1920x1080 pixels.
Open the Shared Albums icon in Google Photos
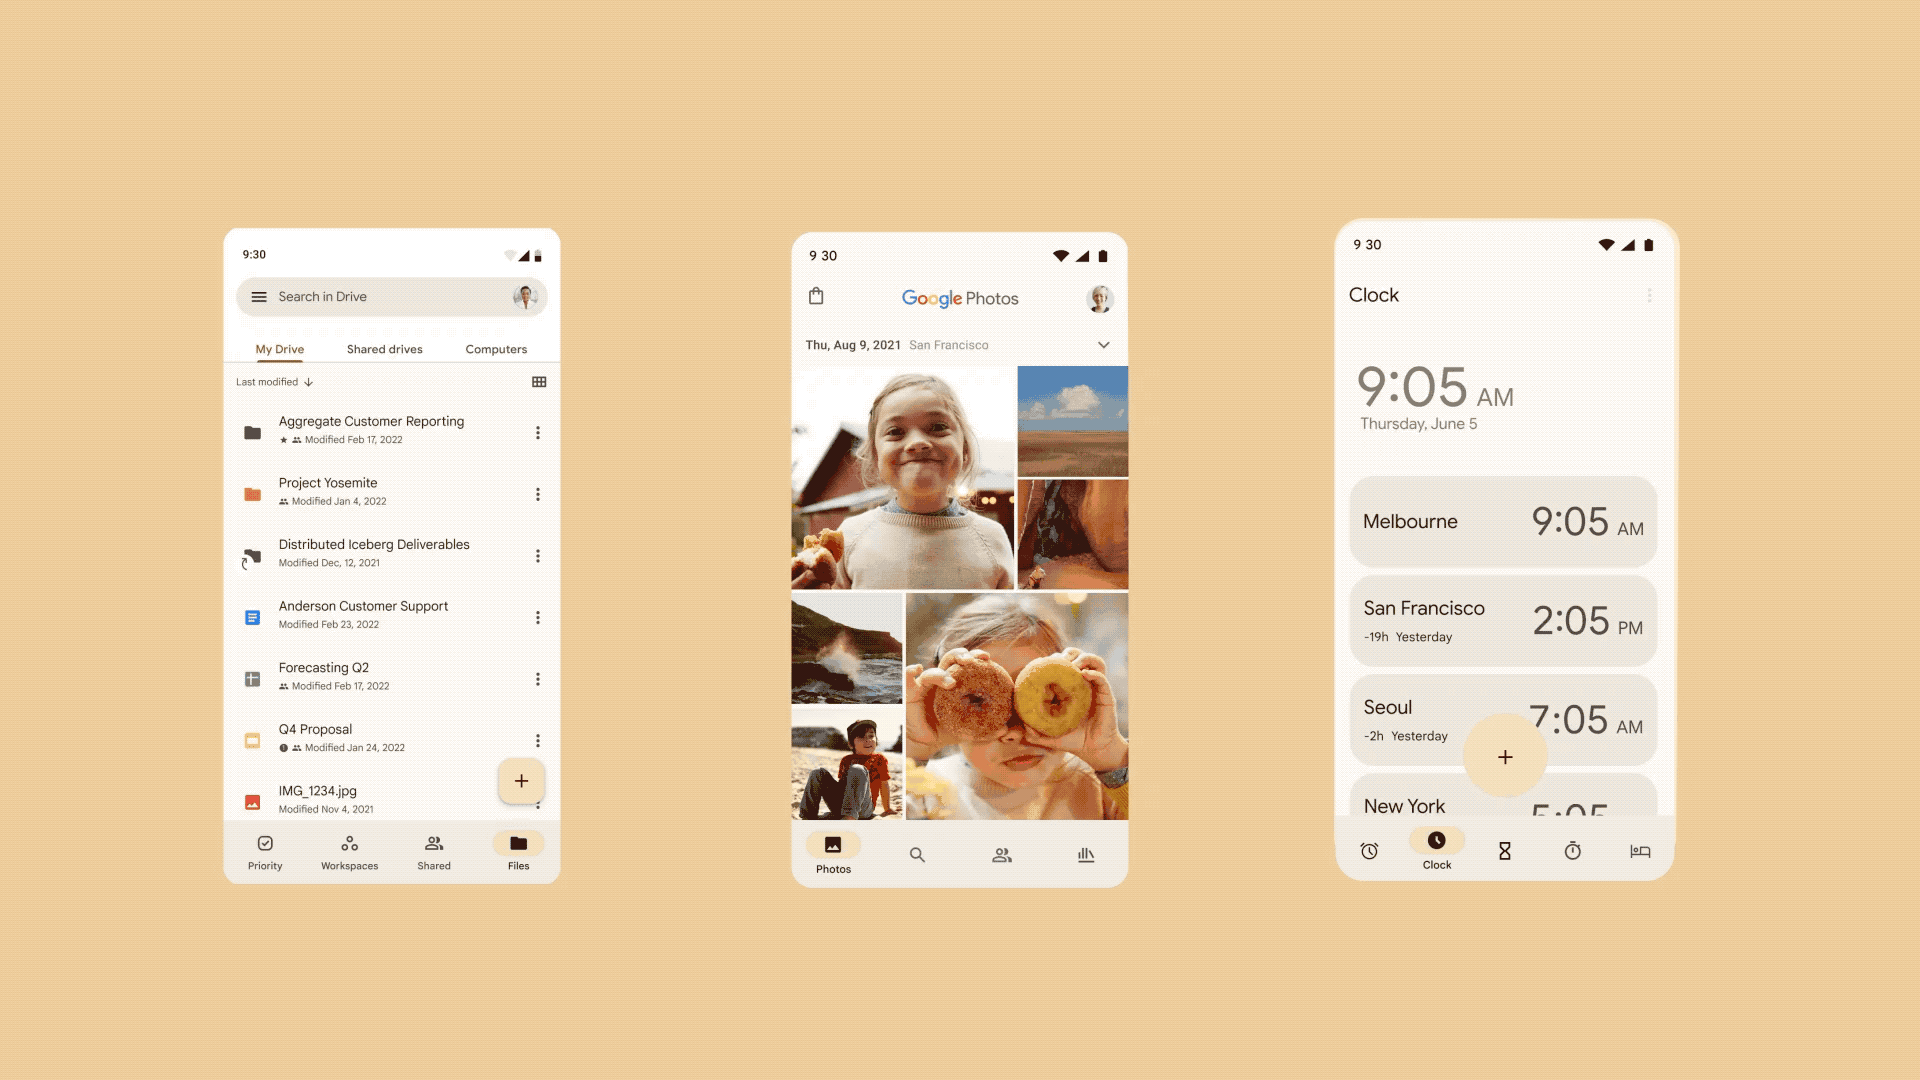point(1001,853)
